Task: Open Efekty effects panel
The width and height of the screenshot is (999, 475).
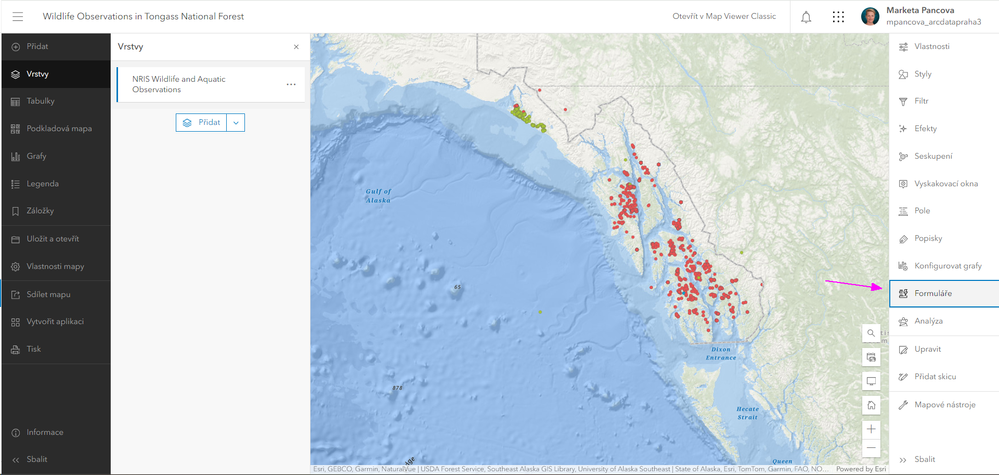Action: coord(944,129)
